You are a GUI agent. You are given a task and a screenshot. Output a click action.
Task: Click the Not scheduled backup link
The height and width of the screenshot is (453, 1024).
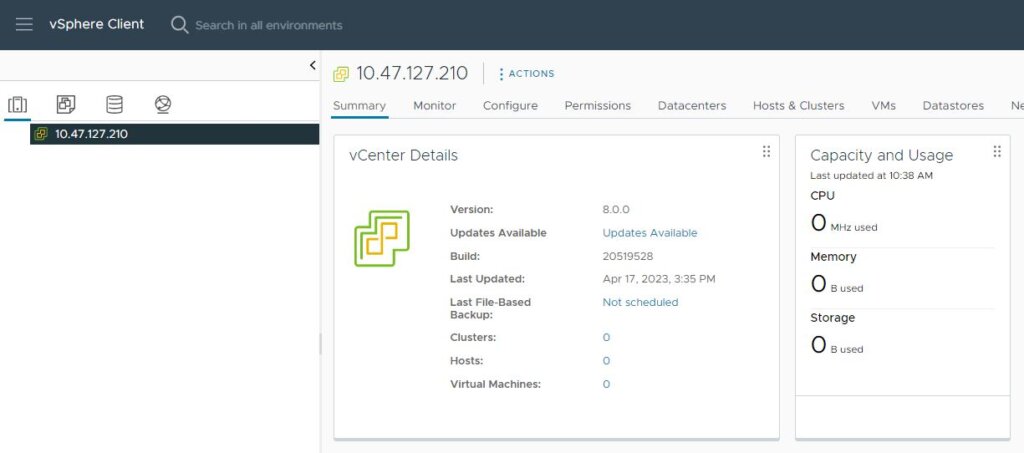click(640, 302)
